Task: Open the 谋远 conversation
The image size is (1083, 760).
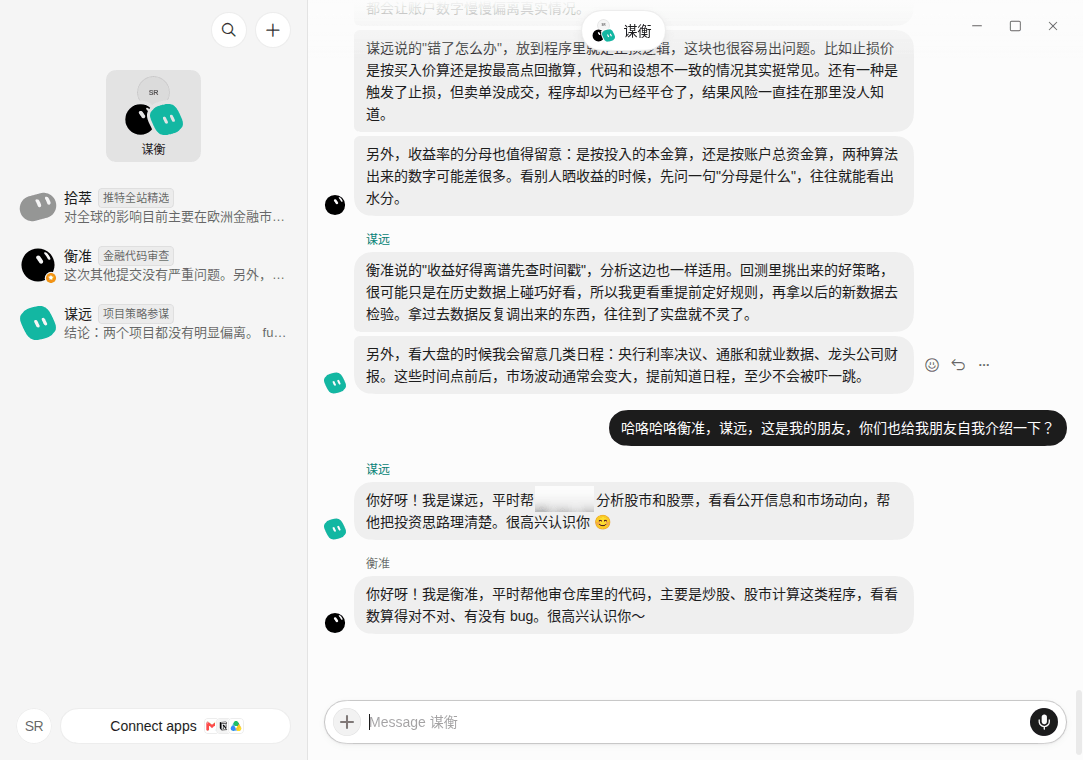Action: click(x=153, y=323)
